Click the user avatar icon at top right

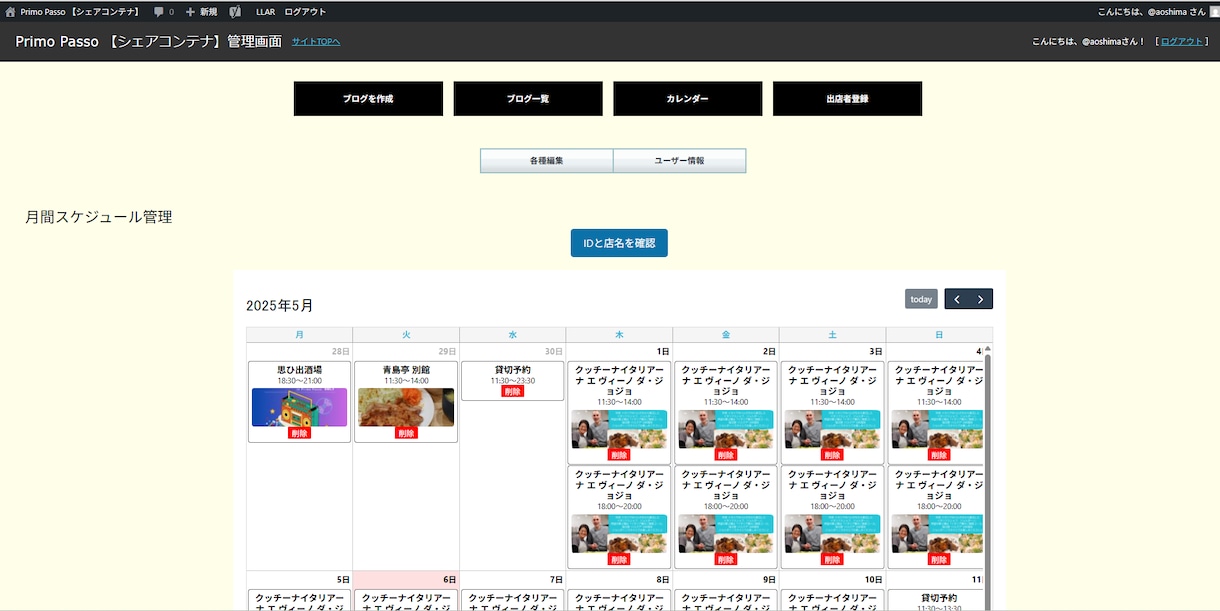pos(1214,12)
